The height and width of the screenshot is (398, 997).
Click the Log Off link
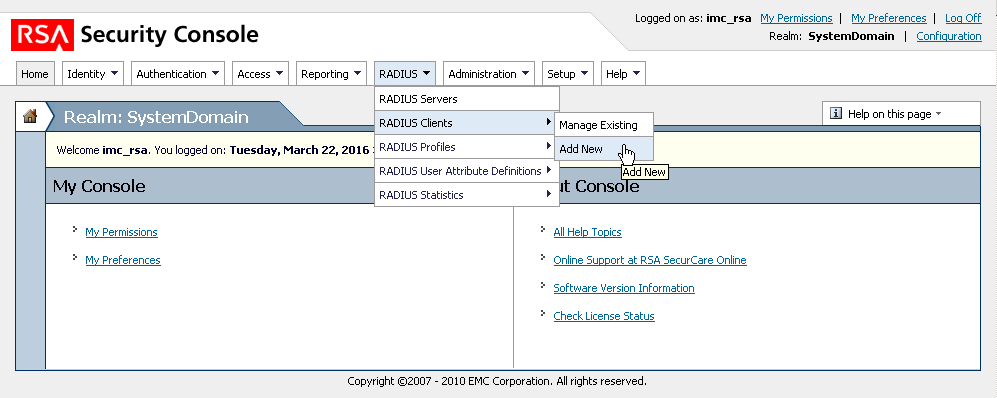[x=963, y=18]
